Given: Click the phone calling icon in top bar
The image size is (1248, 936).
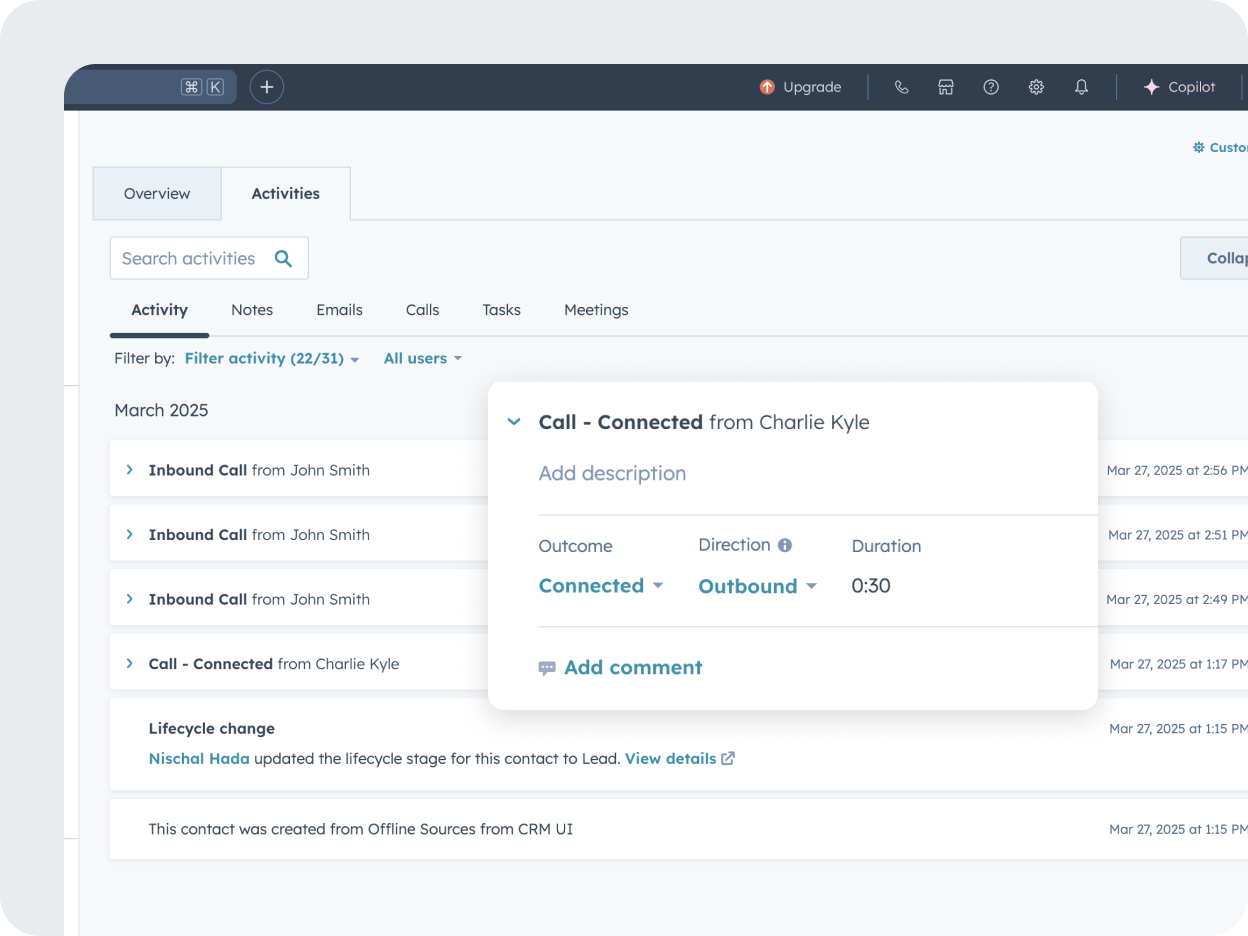Looking at the screenshot, I should 901,87.
